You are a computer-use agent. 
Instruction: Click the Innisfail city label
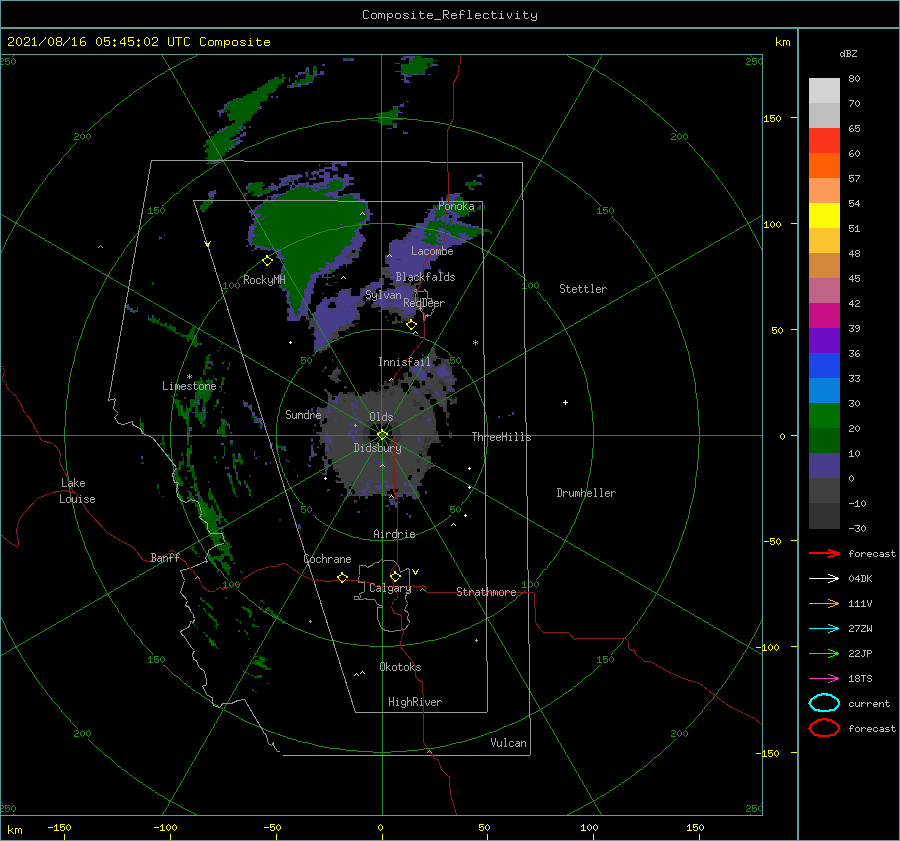(404, 362)
